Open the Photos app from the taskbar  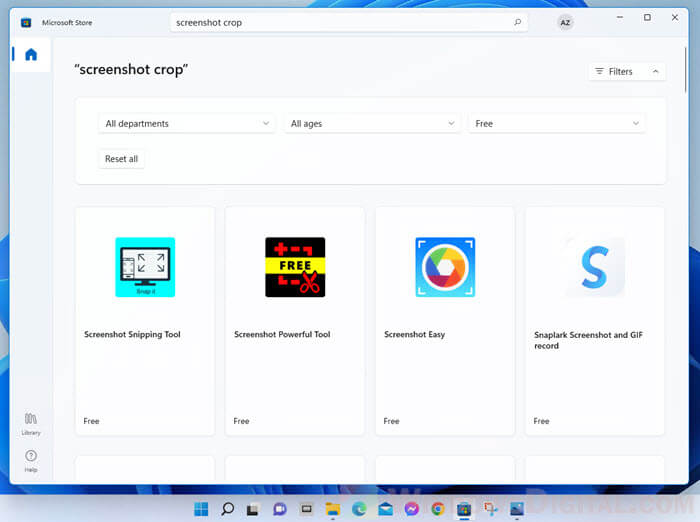click(517, 509)
